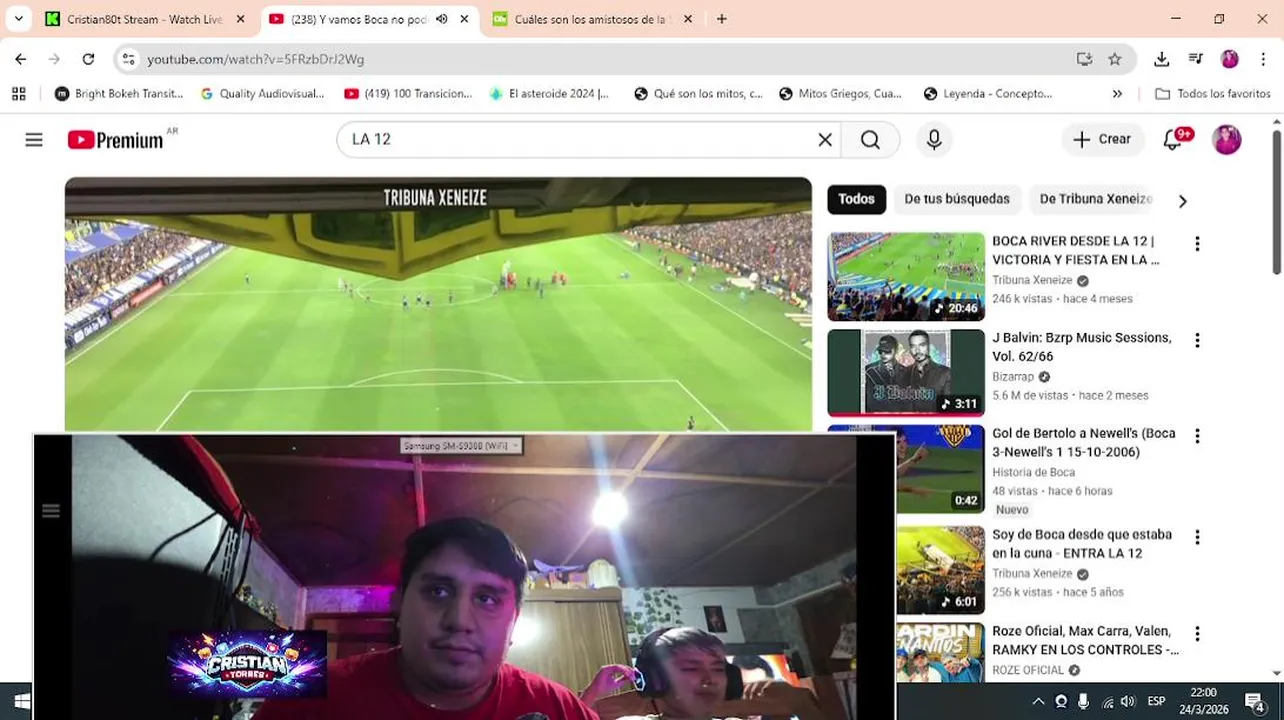The height and width of the screenshot is (720, 1284).
Task: Click the video player area
Action: point(438,305)
